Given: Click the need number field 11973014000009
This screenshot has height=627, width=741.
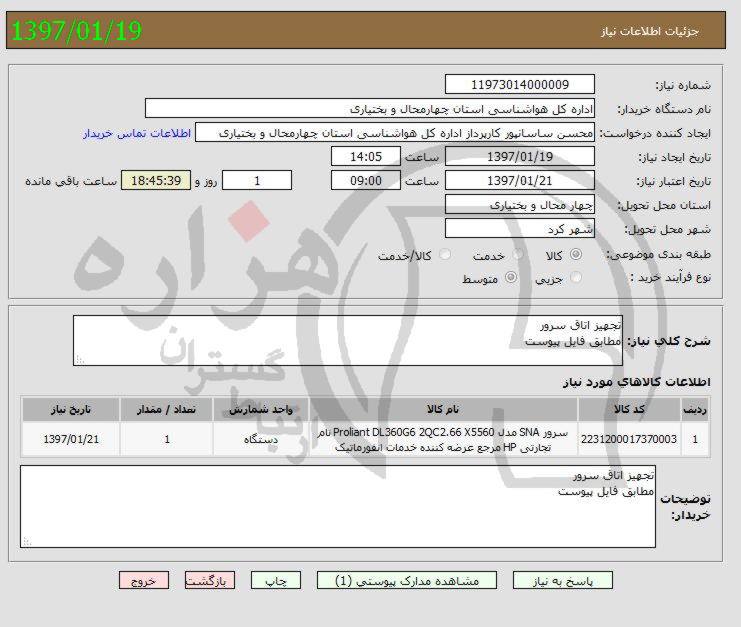Looking at the screenshot, I should tap(520, 85).
